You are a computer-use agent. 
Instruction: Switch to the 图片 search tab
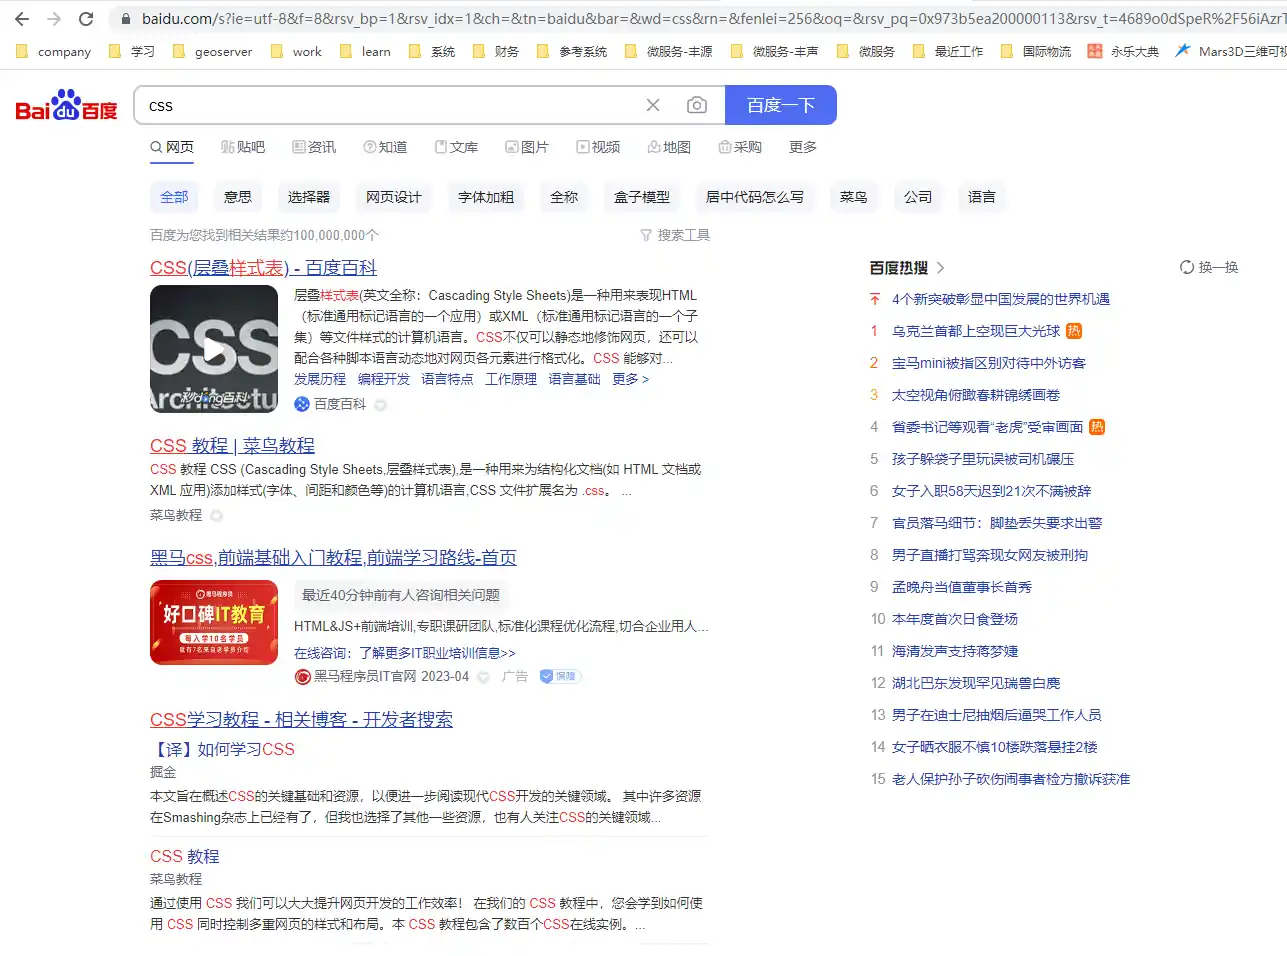tap(527, 147)
